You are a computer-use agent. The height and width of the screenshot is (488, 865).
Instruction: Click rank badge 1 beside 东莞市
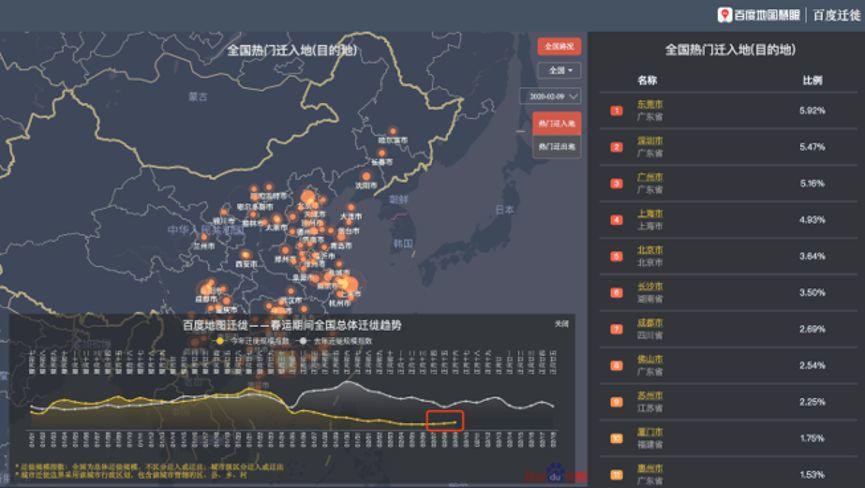tap(616, 111)
